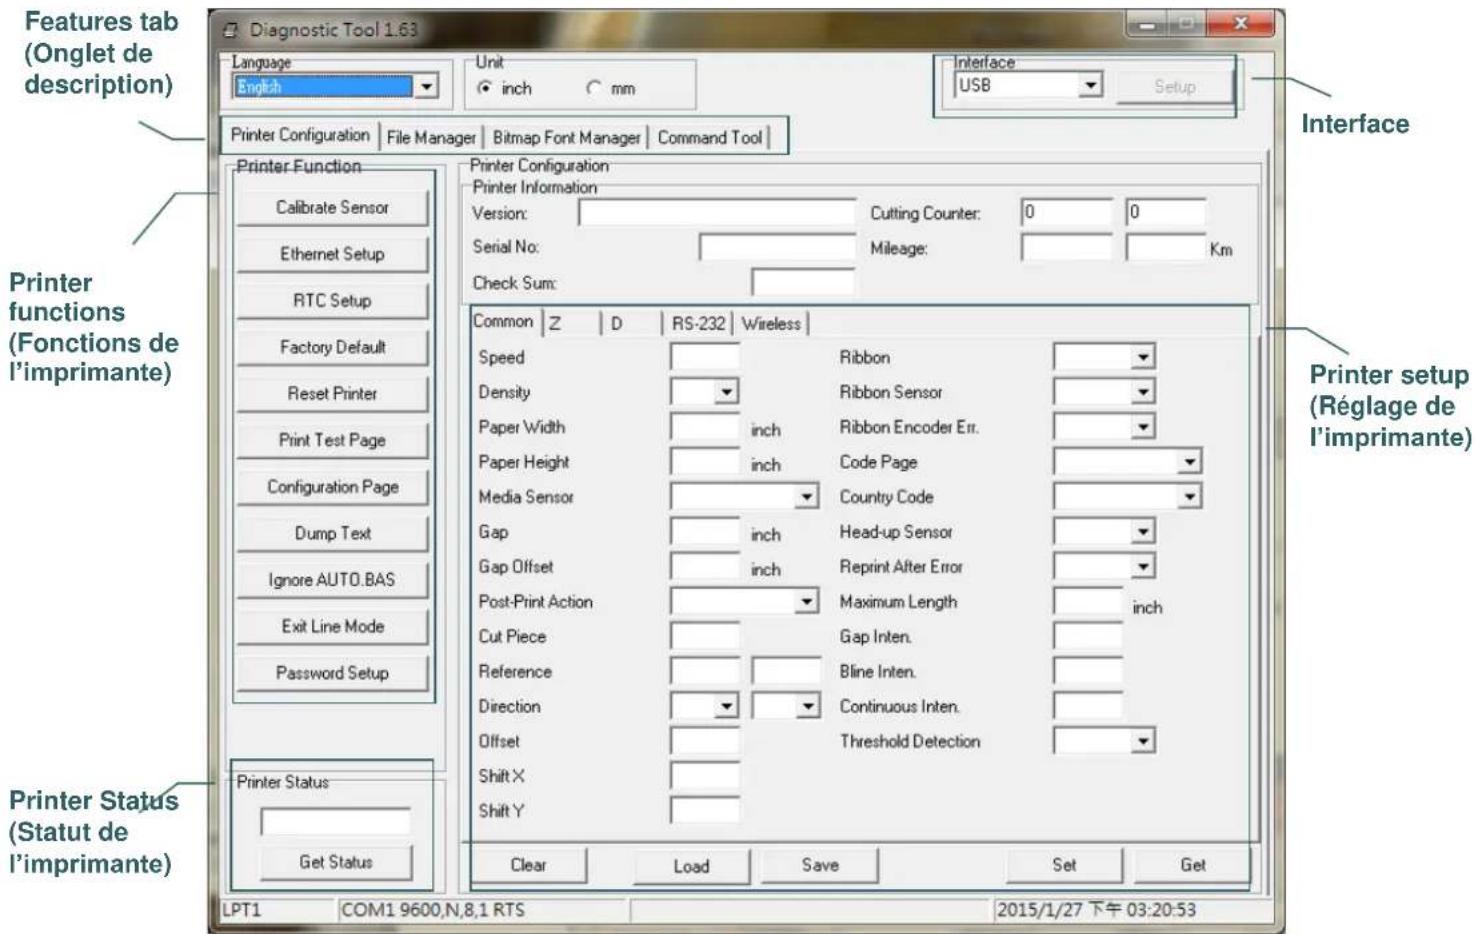Click Ignore AUTO.BAS button
The width and height of the screenshot is (1479, 934).
(x=332, y=580)
